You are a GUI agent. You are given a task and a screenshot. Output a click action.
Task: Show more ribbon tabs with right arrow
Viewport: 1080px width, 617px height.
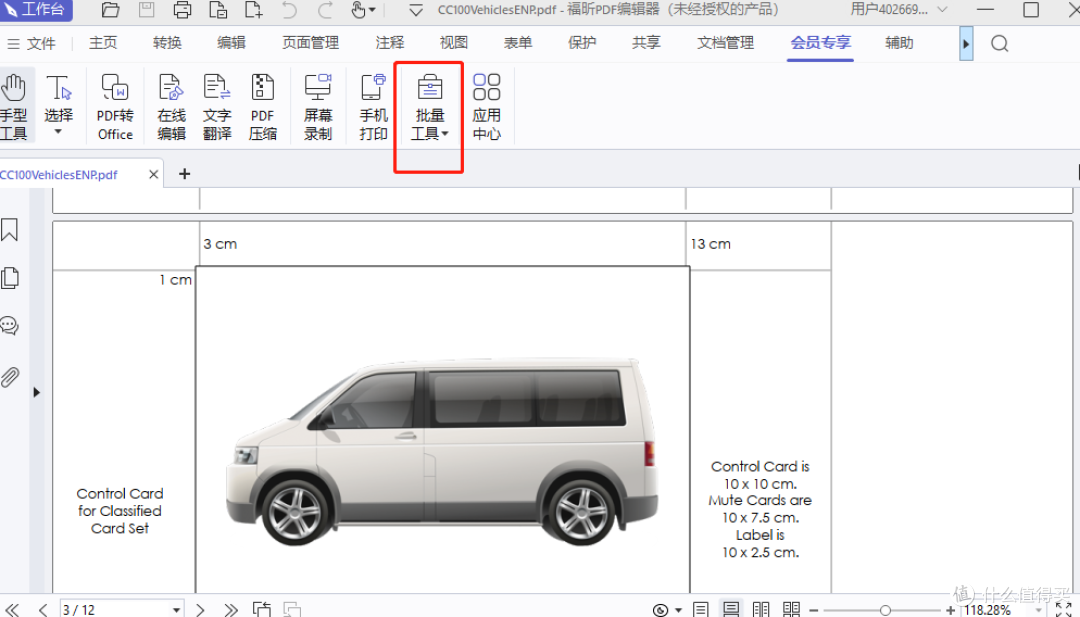[x=966, y=44]
